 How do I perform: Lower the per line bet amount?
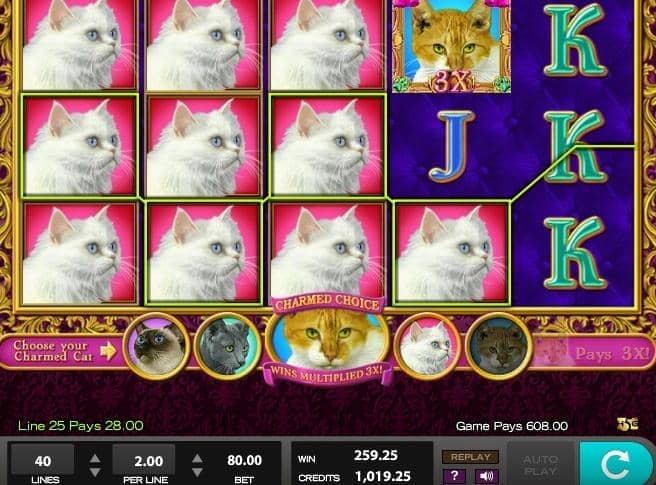(197, 472)
